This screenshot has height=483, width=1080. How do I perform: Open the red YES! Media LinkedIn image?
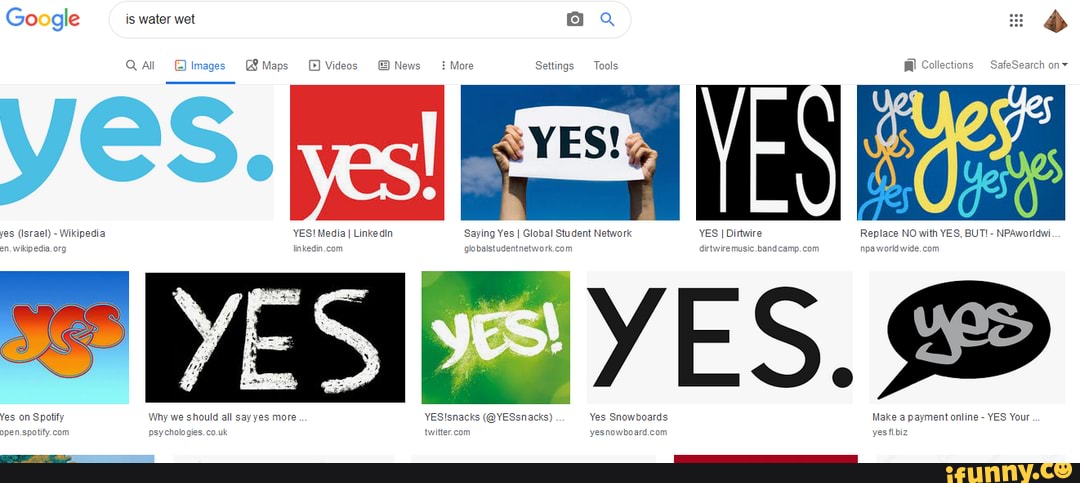tap(367, 152)
